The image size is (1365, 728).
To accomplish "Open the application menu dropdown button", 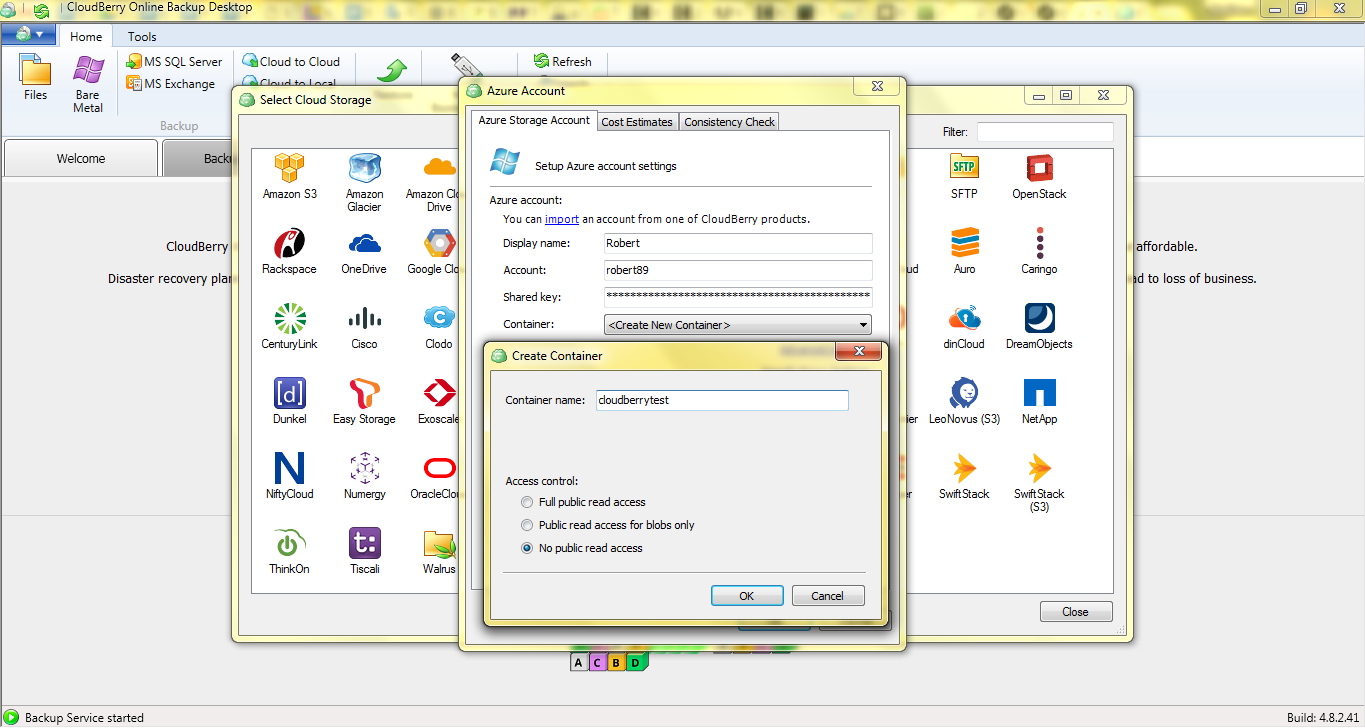I will [29, 35].
